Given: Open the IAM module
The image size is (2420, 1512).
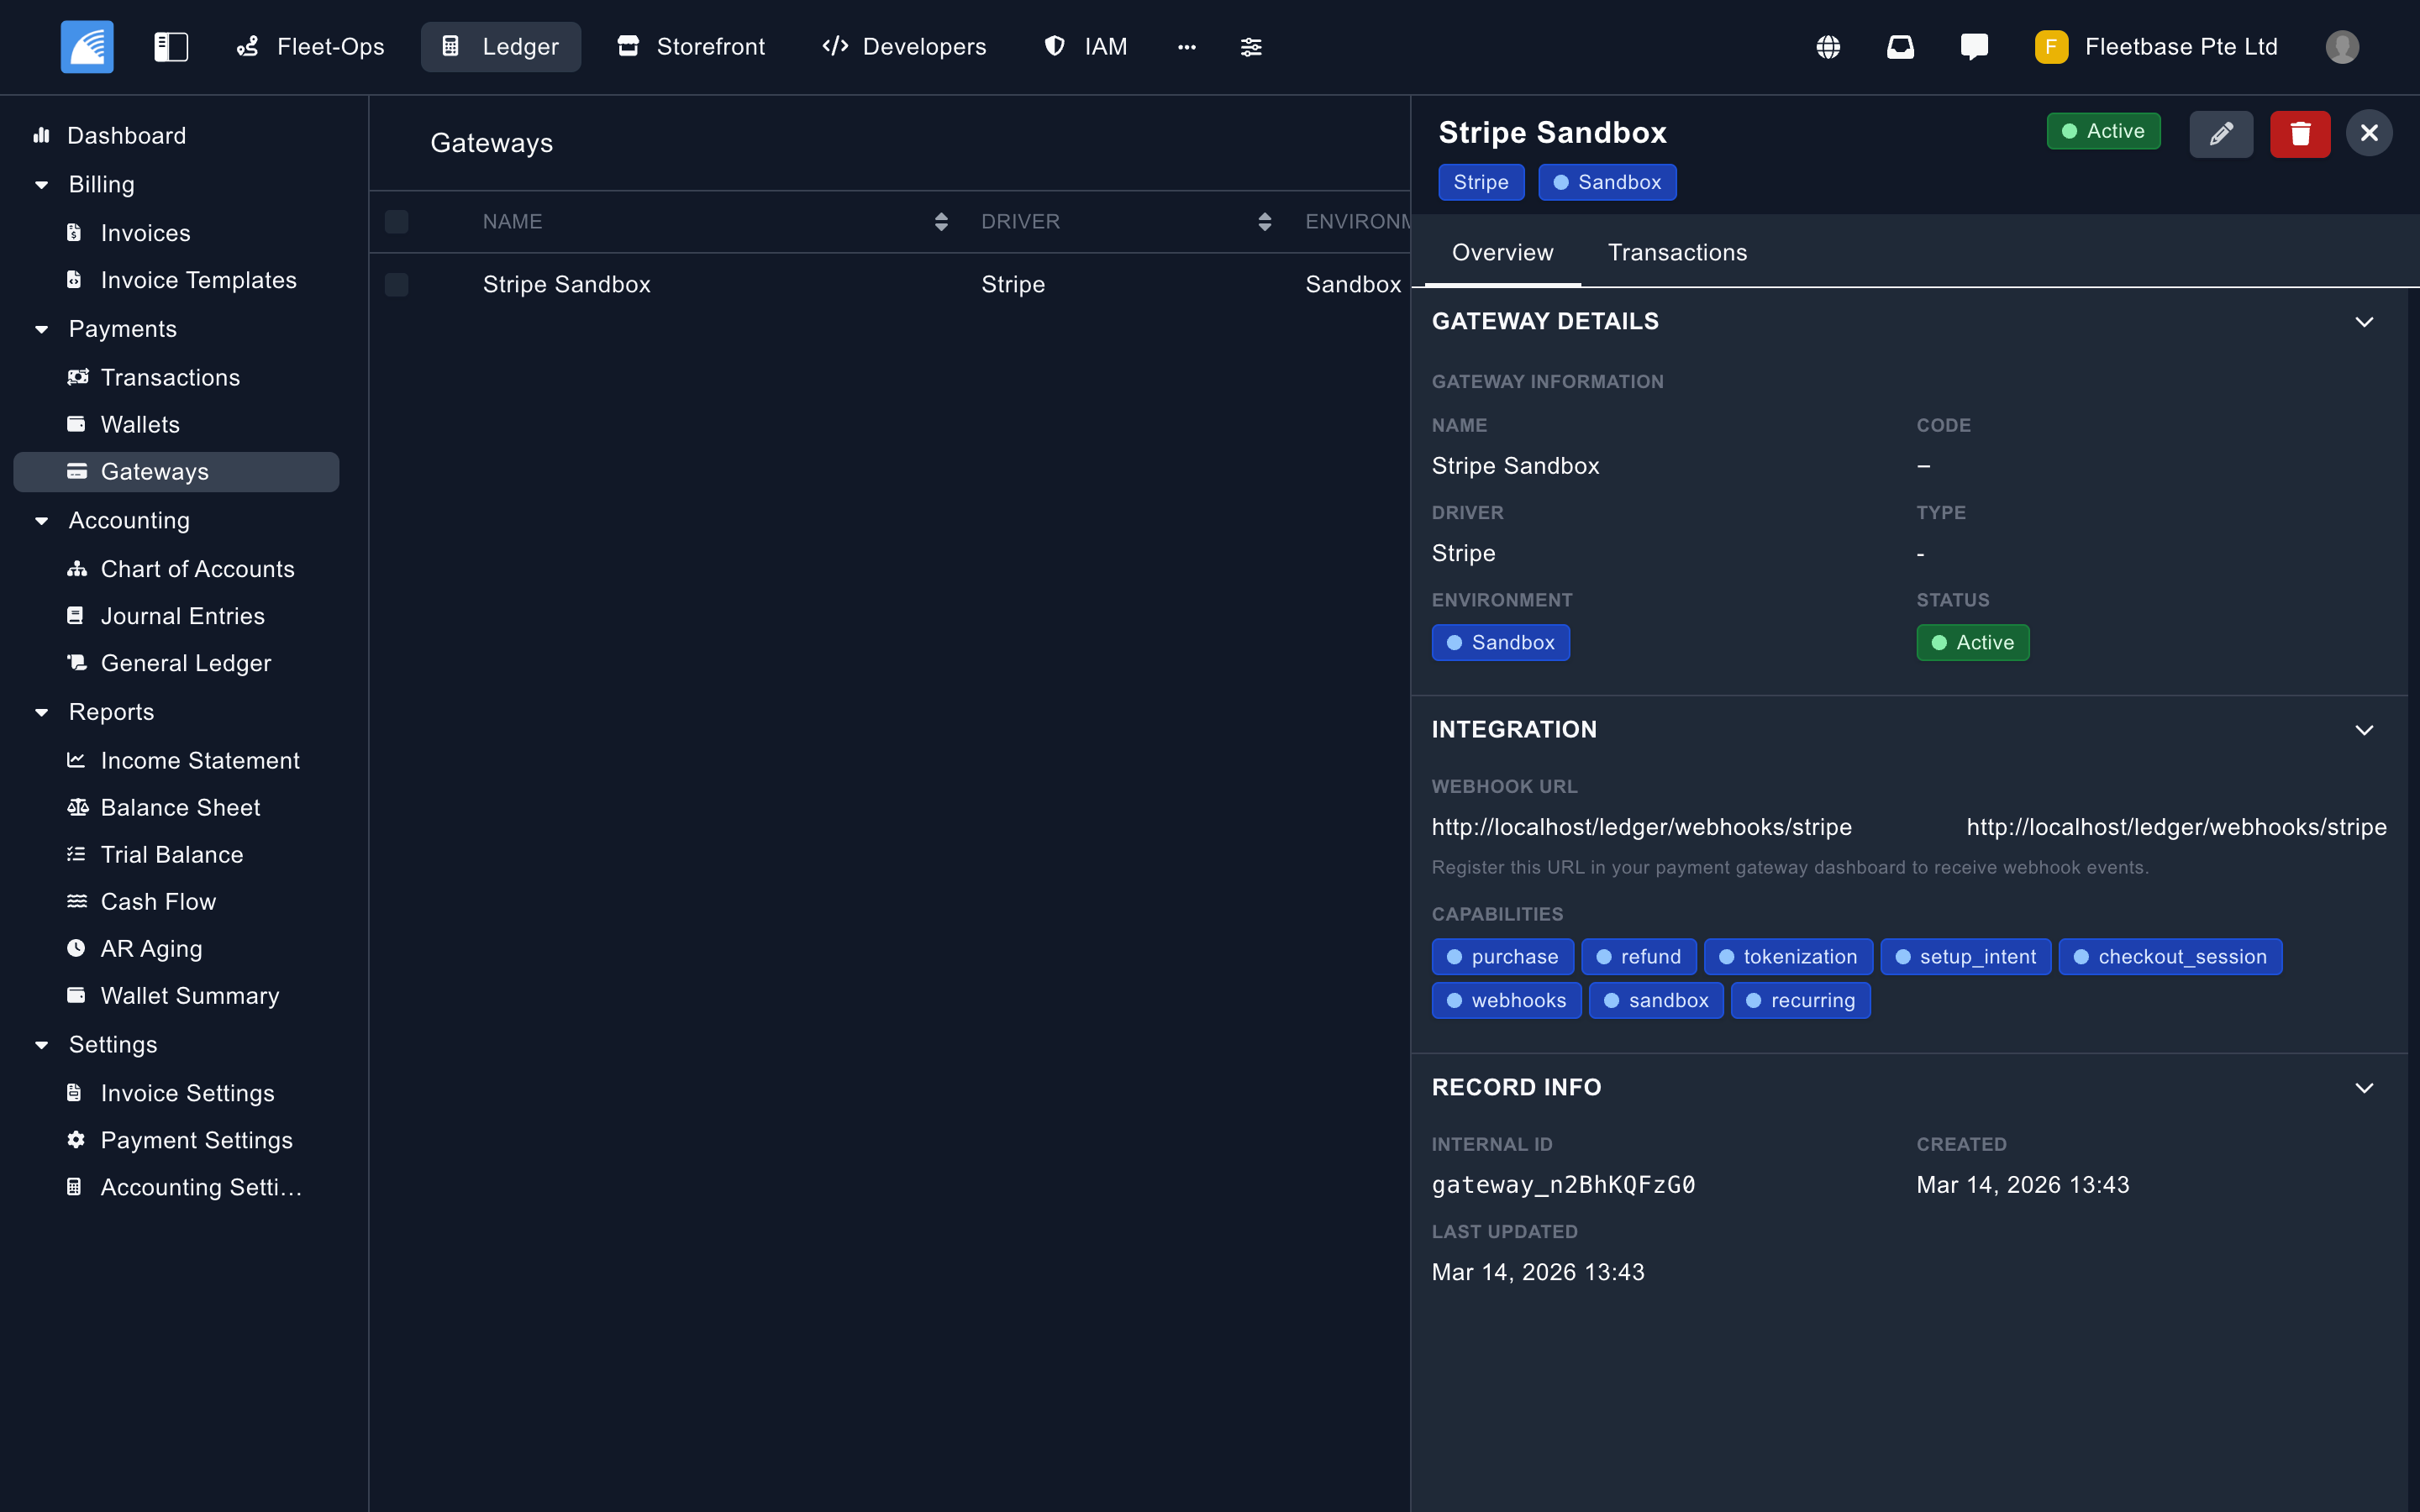Looking at the screenshot, I should pyautogui.click(x=1086, y=47).
